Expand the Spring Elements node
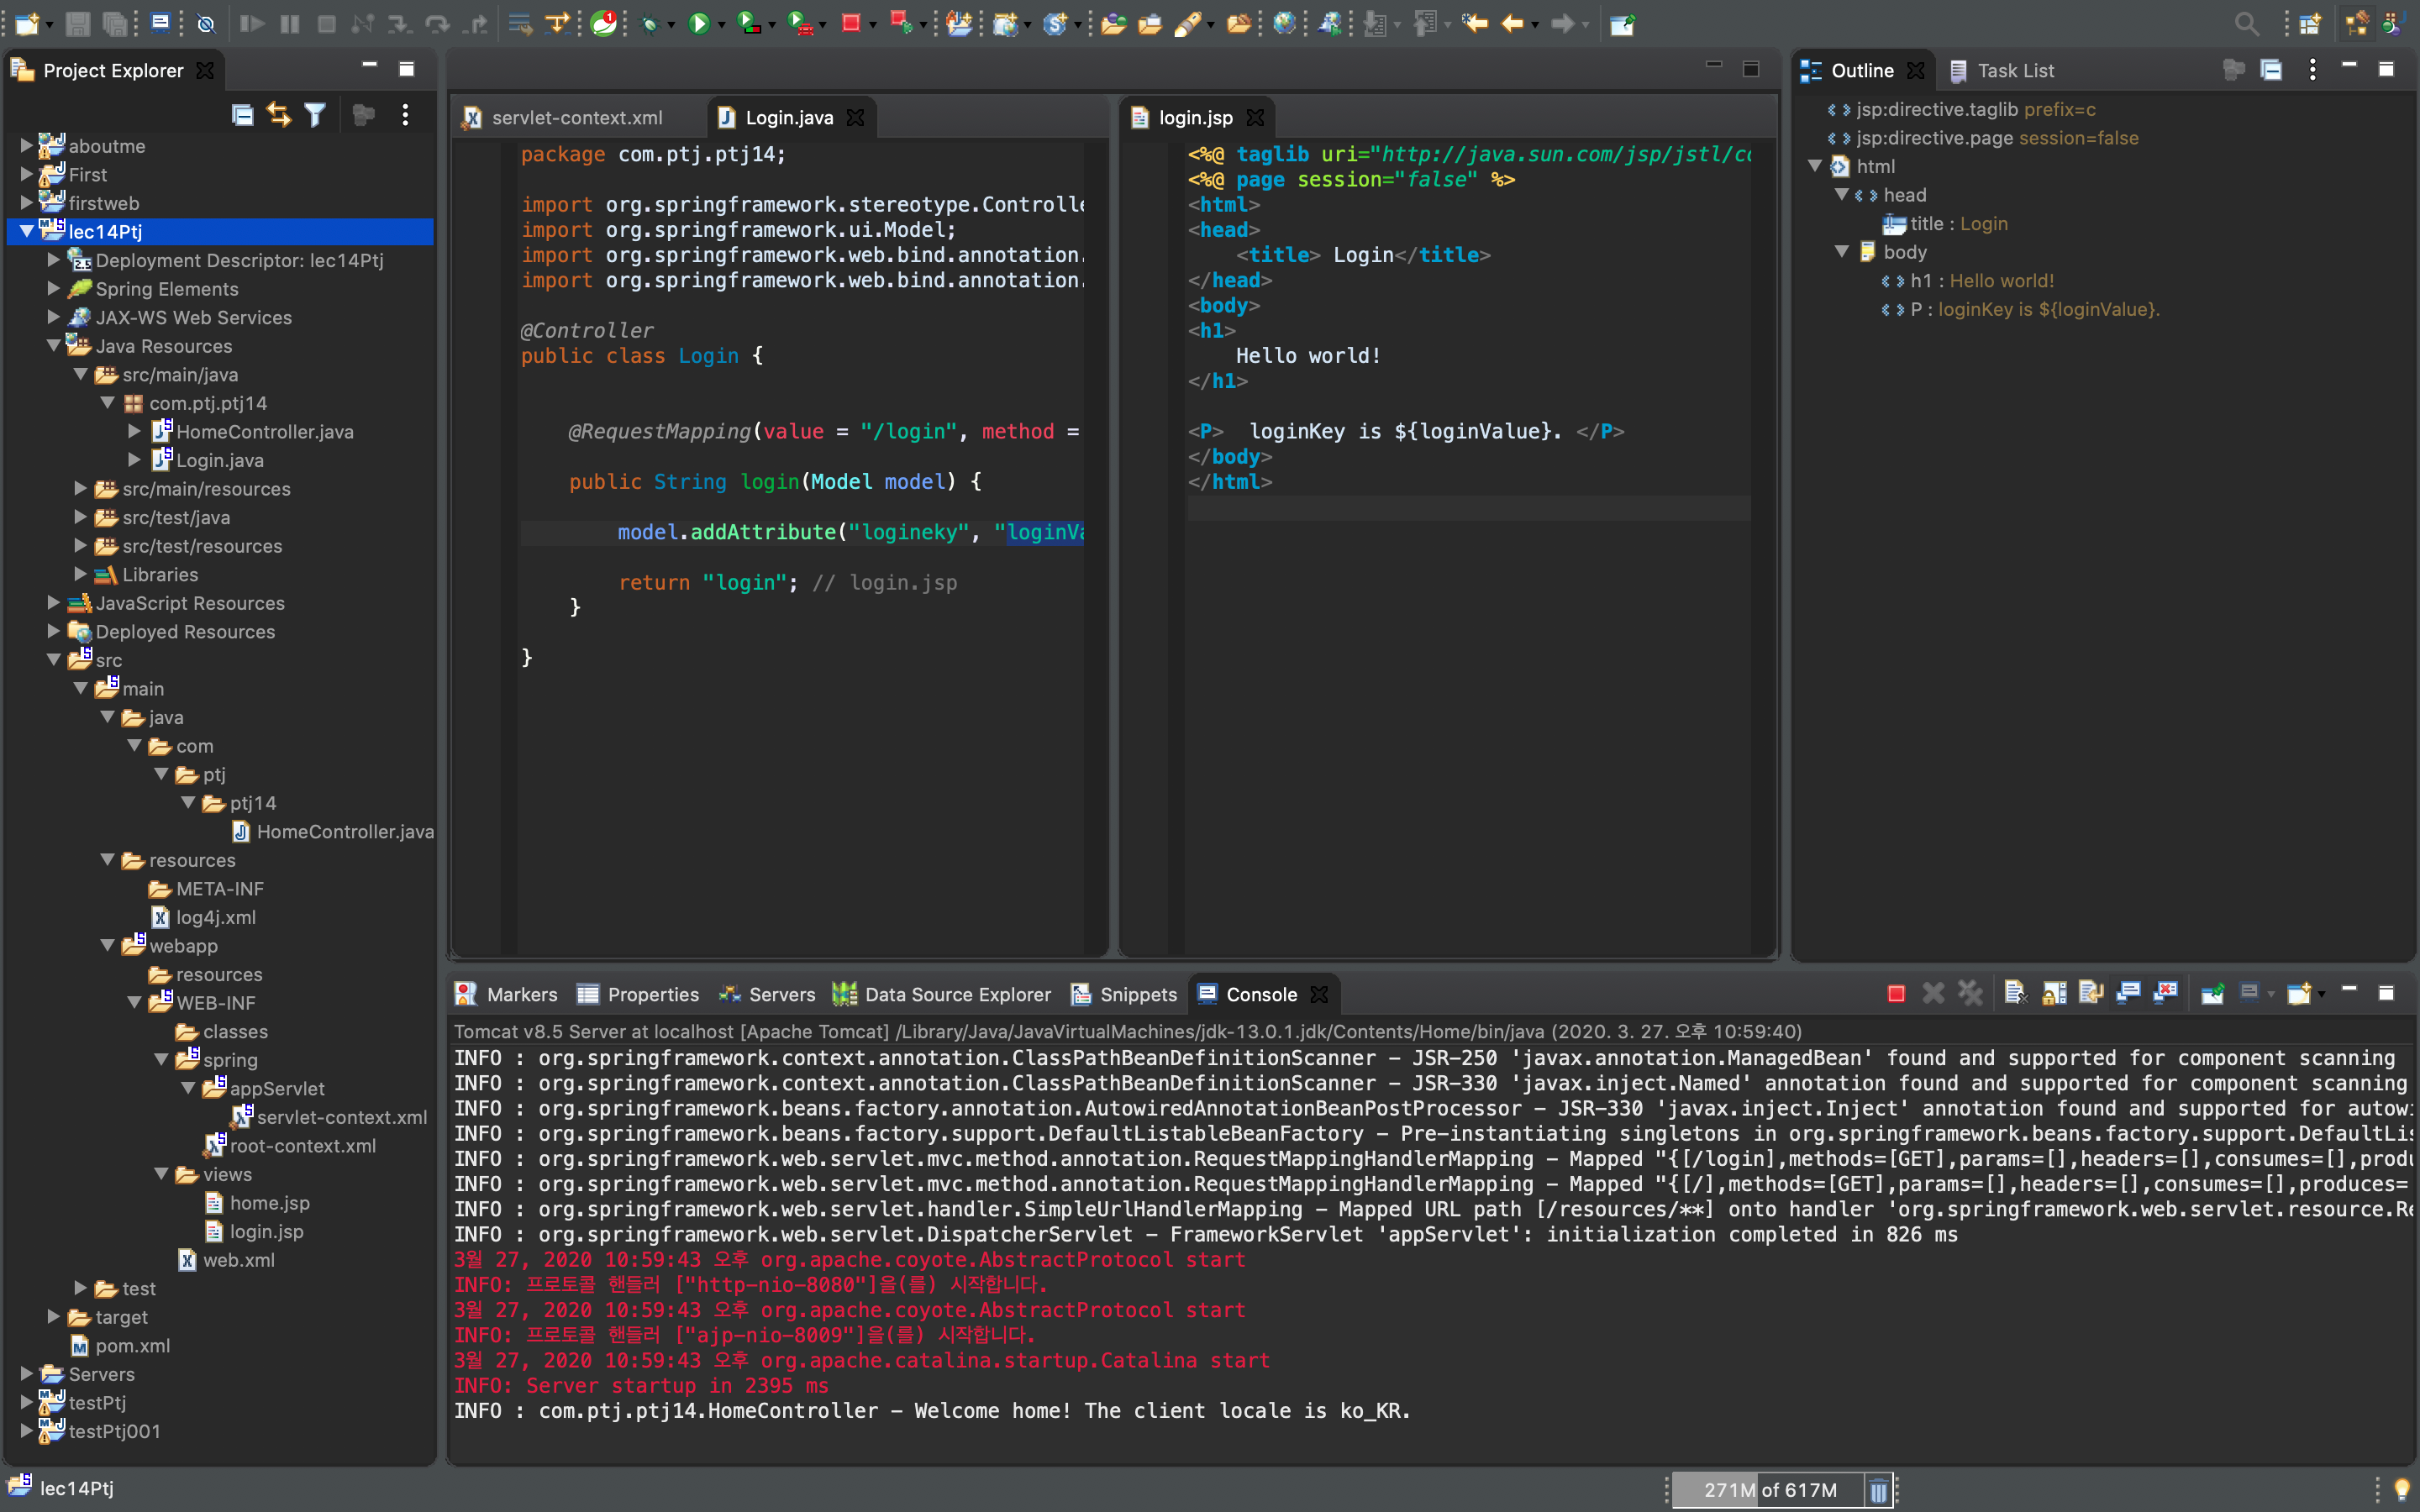The image size is (2420, 1512). 54,288
